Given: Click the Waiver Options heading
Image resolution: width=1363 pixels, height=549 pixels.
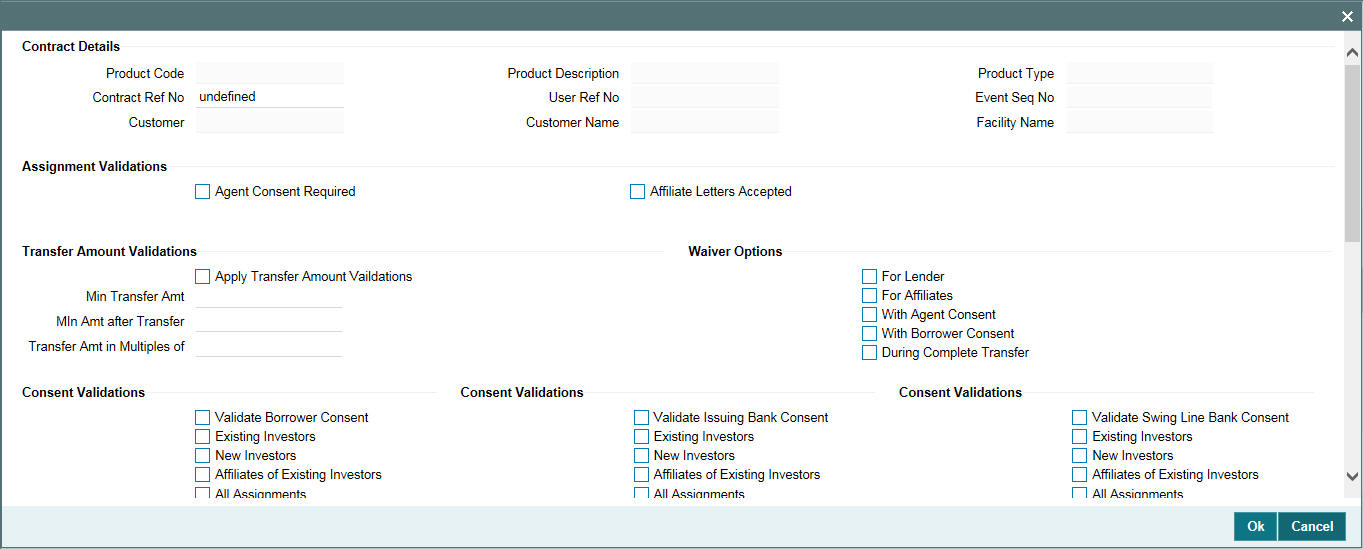Looking at the screenshot, I should click(735, 251).
